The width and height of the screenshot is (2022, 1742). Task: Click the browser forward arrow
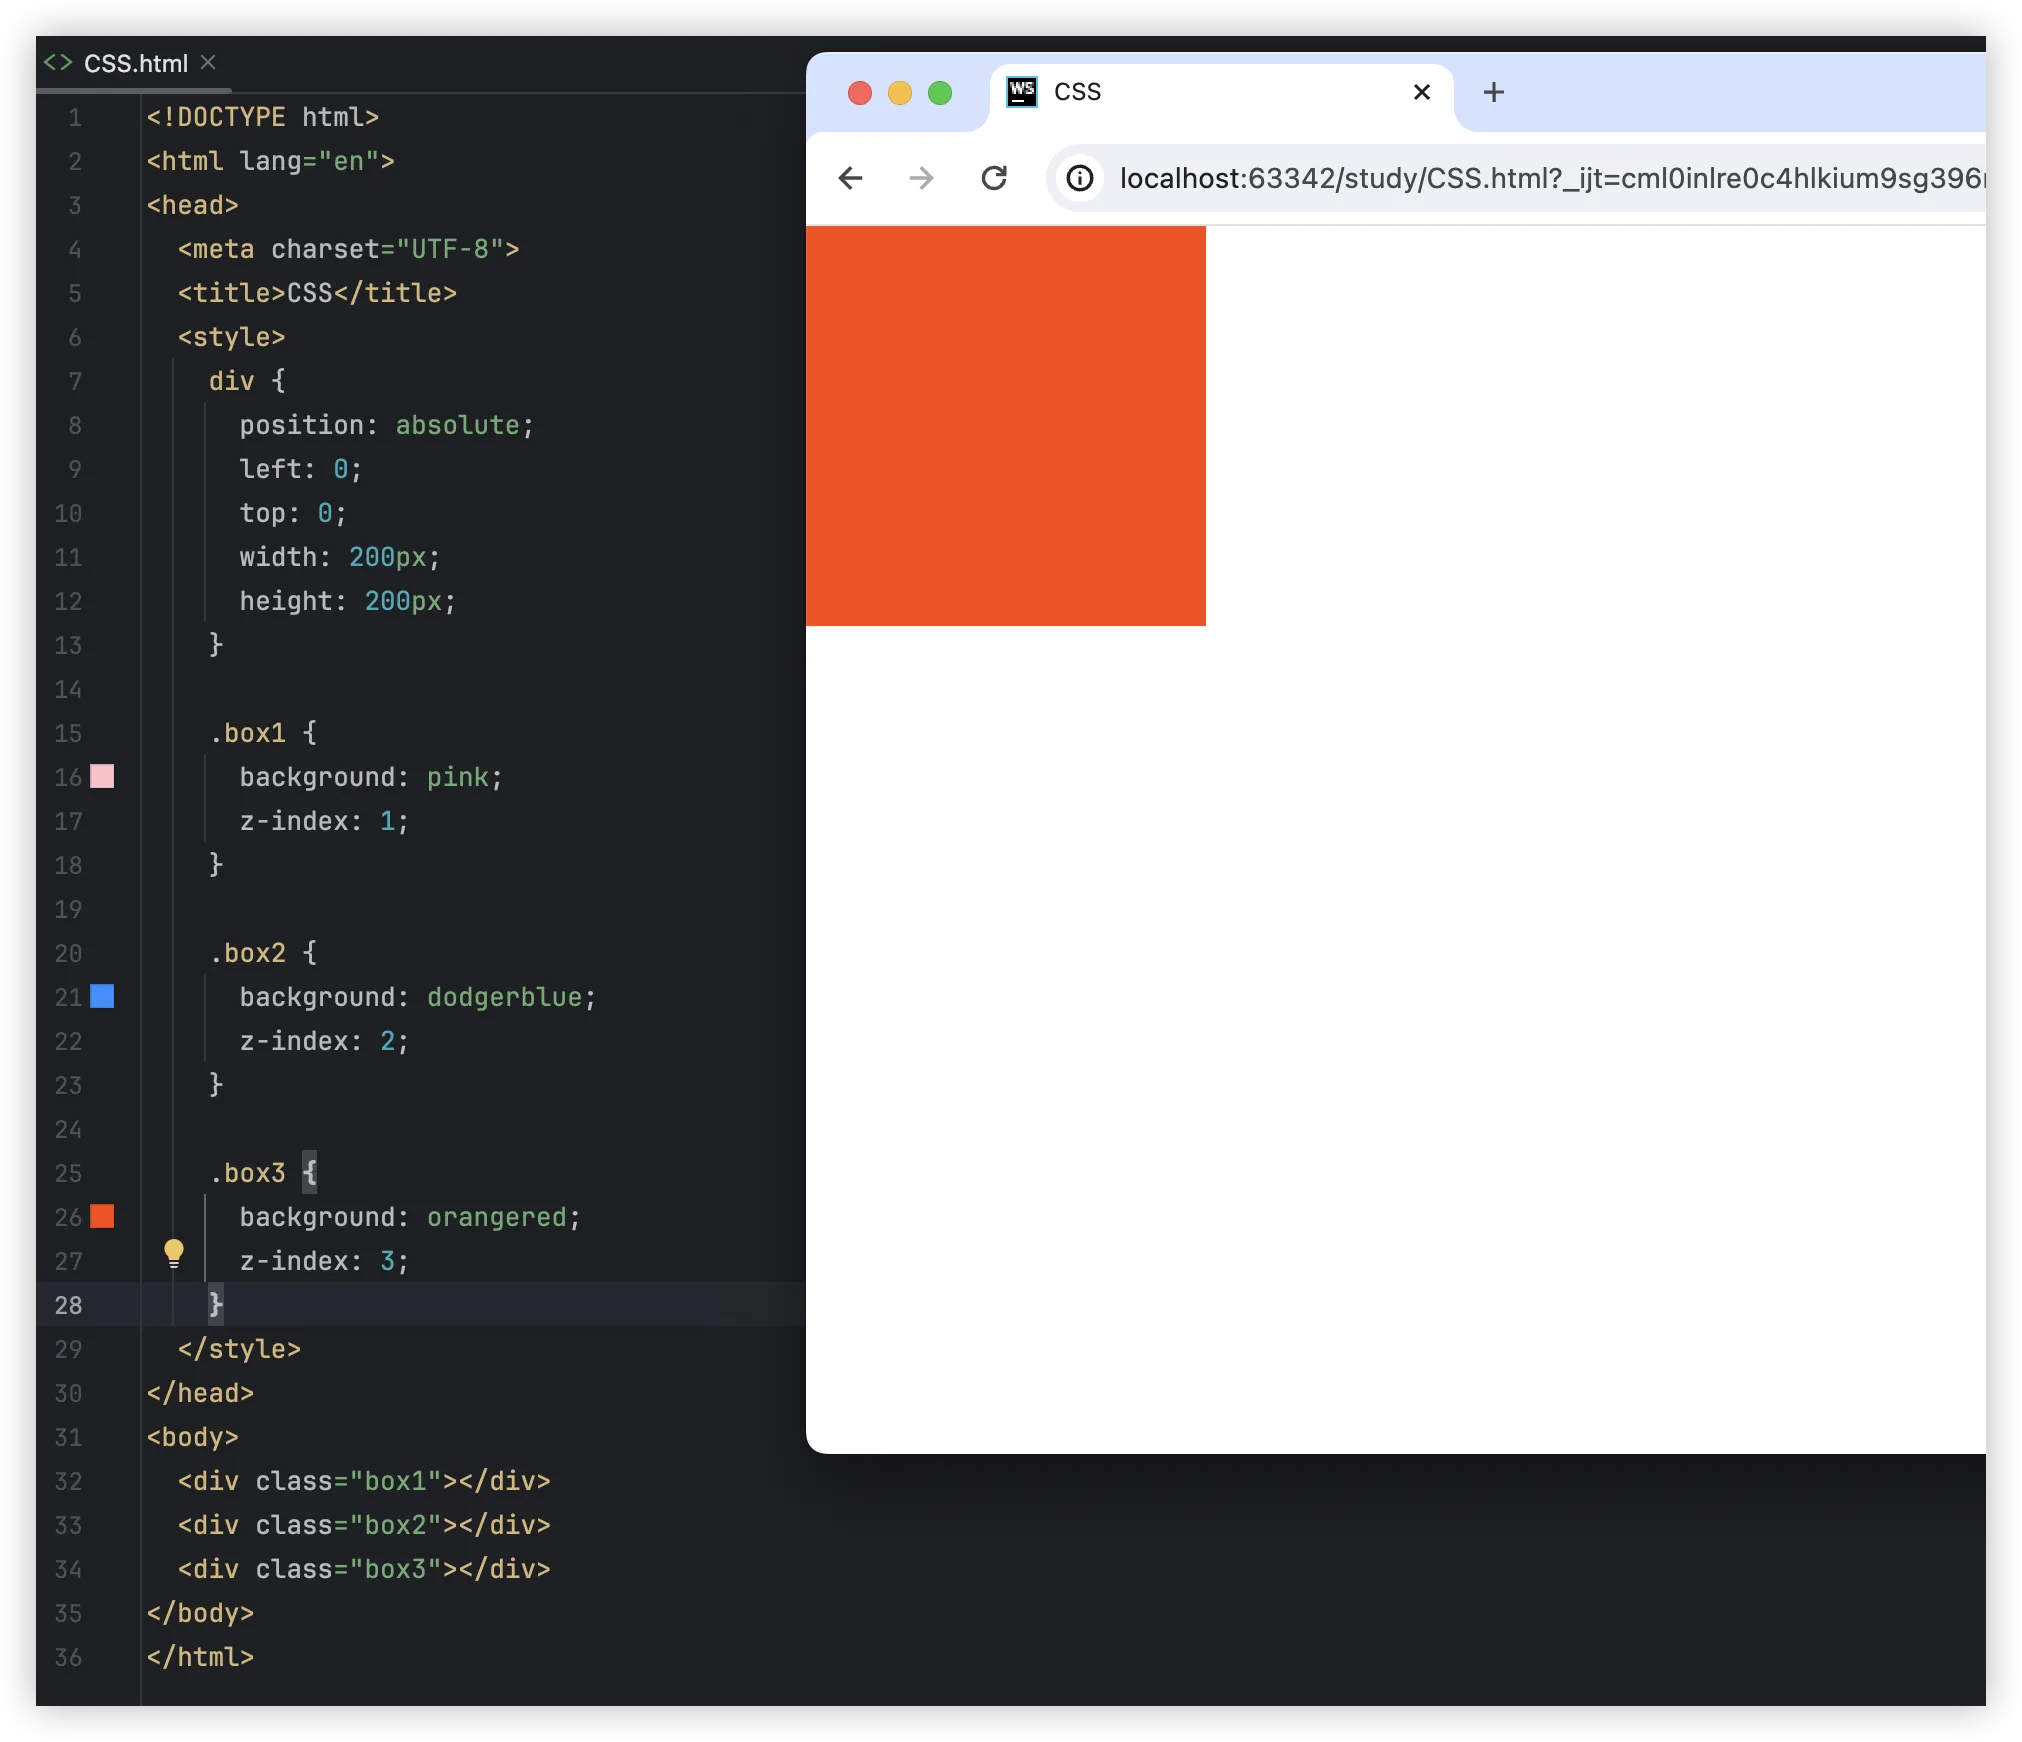point(921,178)
